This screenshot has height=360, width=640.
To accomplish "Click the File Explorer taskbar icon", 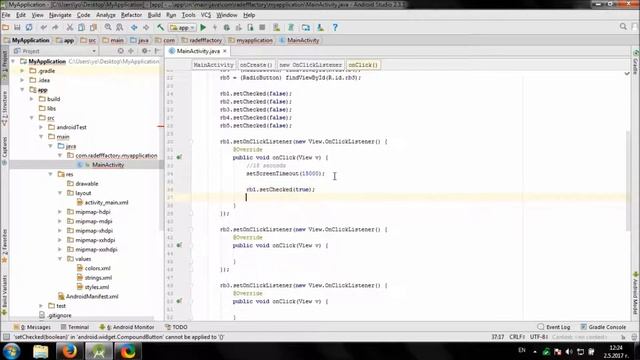I will [x=40, y=351].
